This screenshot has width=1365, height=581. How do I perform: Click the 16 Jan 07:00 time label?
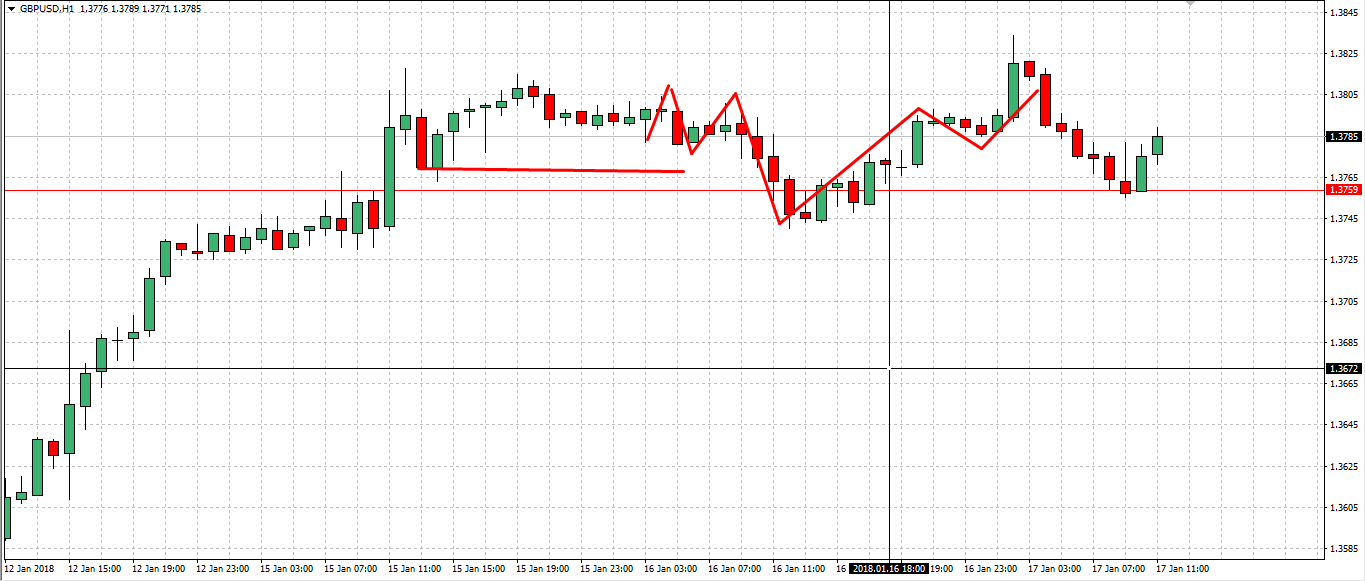734,568
